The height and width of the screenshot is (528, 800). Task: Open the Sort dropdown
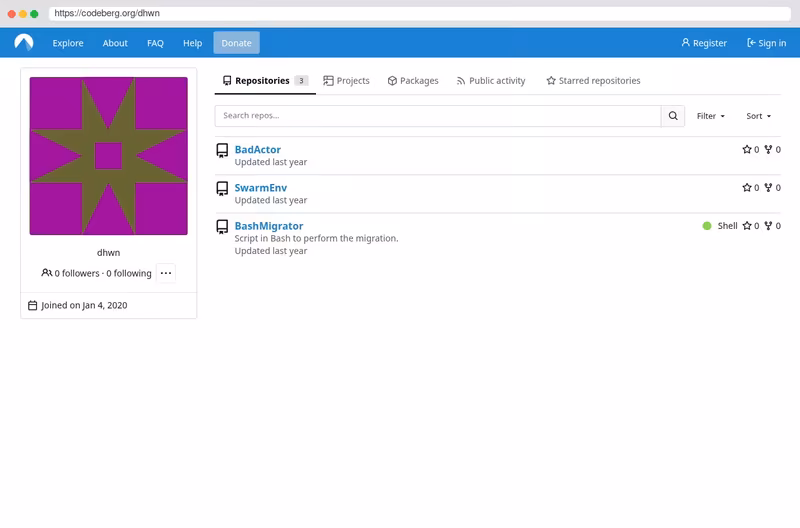click(x=759, y=116)
